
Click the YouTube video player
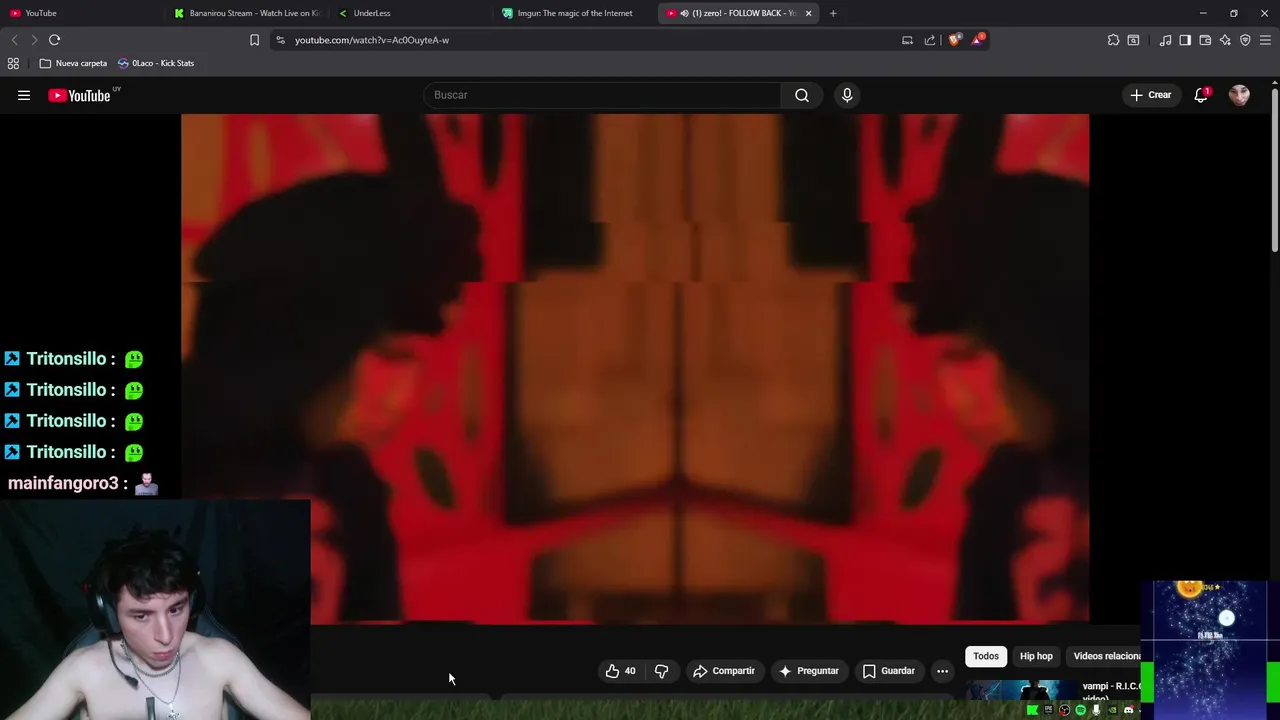pyautogui.click(x=635, y=368)
